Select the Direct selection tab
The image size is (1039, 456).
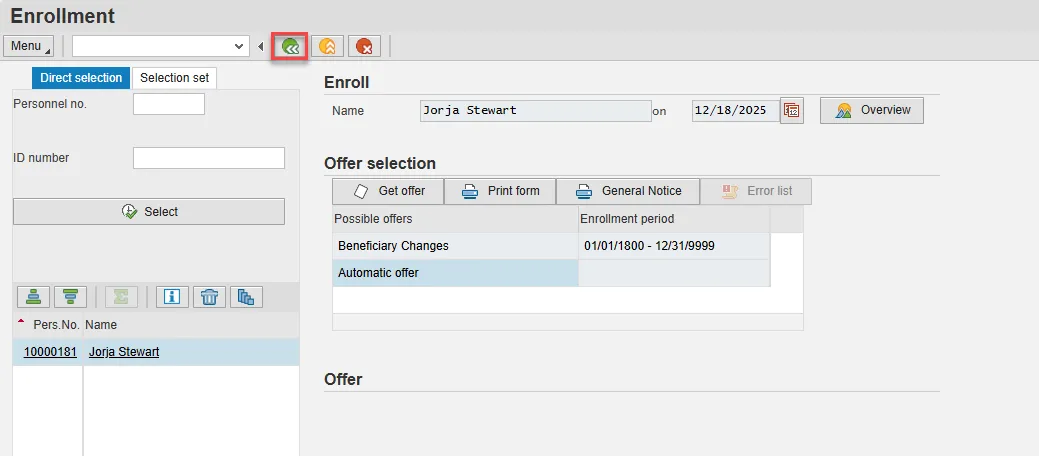[x=81, y=78]
